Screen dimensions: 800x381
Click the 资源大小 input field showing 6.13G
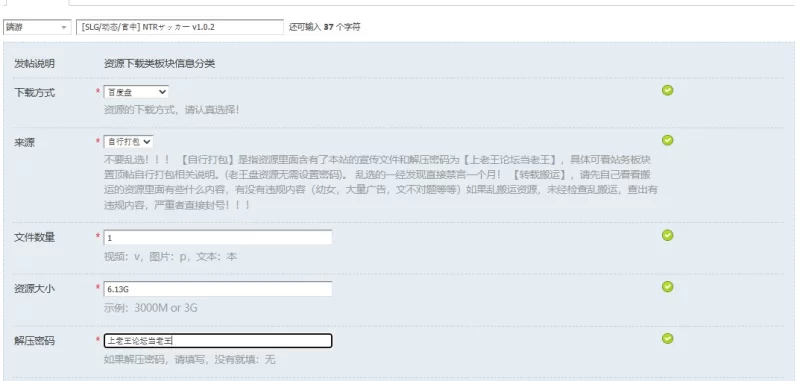(218, 289)
